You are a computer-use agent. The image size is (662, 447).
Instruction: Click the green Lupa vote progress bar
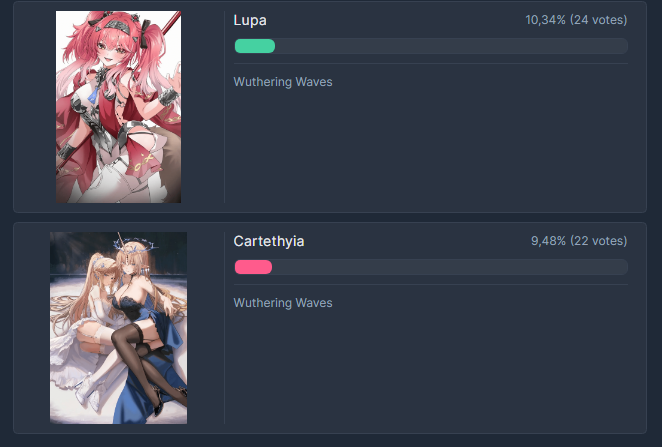click(x=255, y=46)
